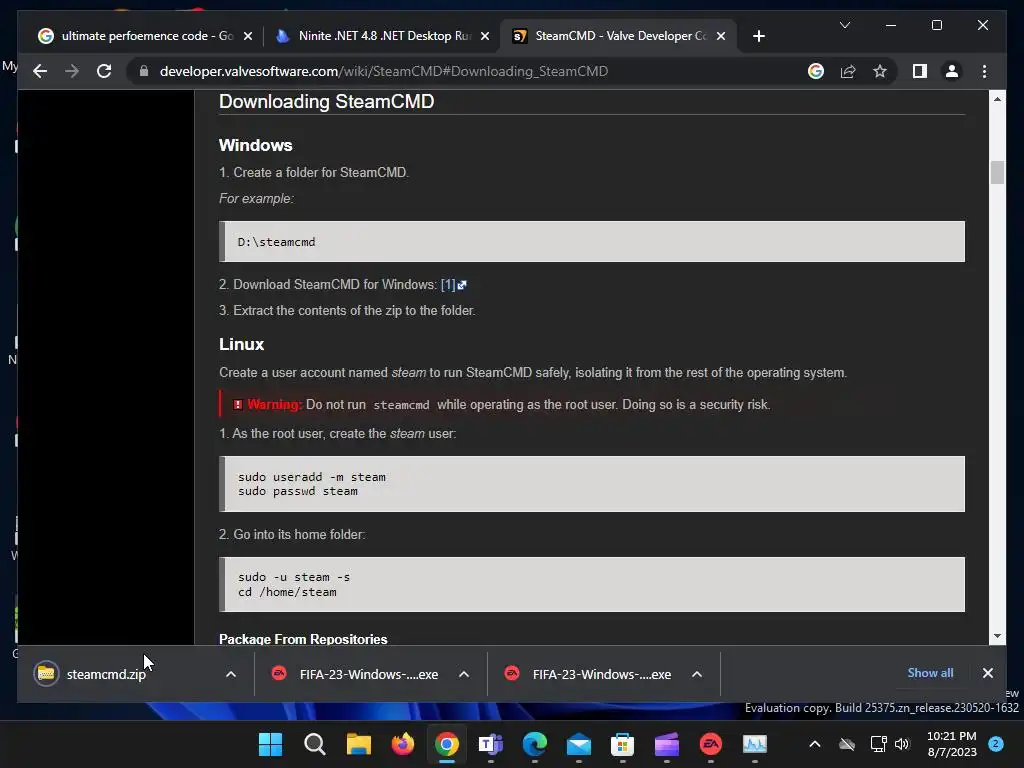Open the browser side panel
The height and width of the screenshot is (768, 1024).
pos(920,71)
